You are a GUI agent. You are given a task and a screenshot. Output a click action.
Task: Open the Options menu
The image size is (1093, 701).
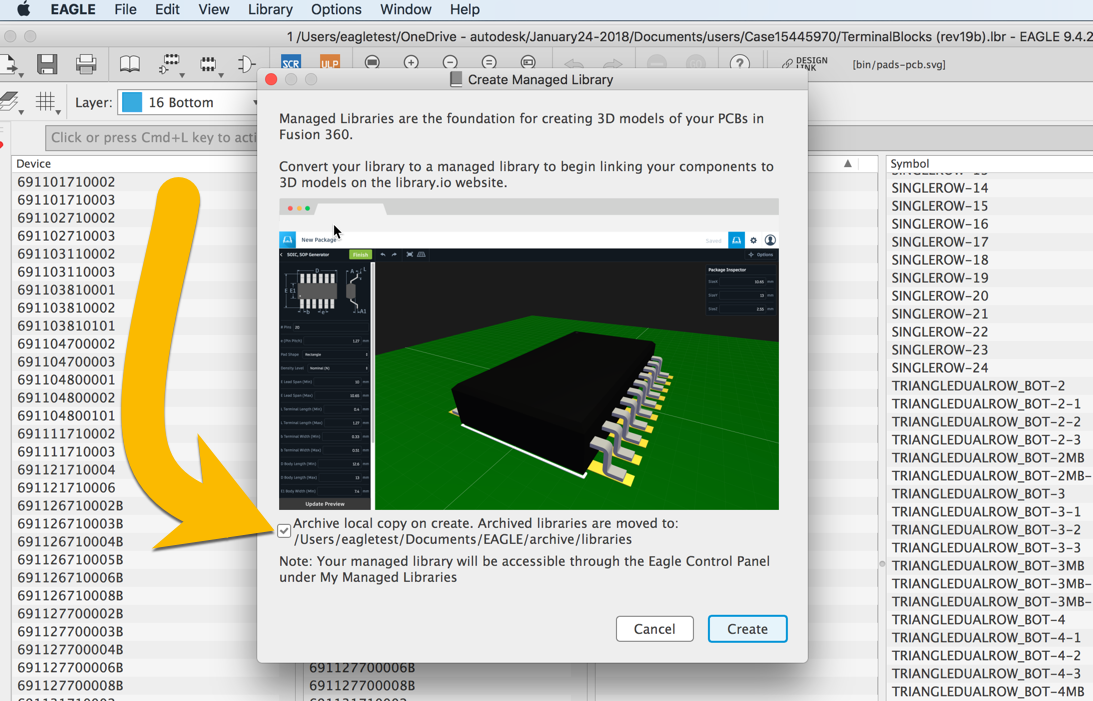click(x=335, y=9)
